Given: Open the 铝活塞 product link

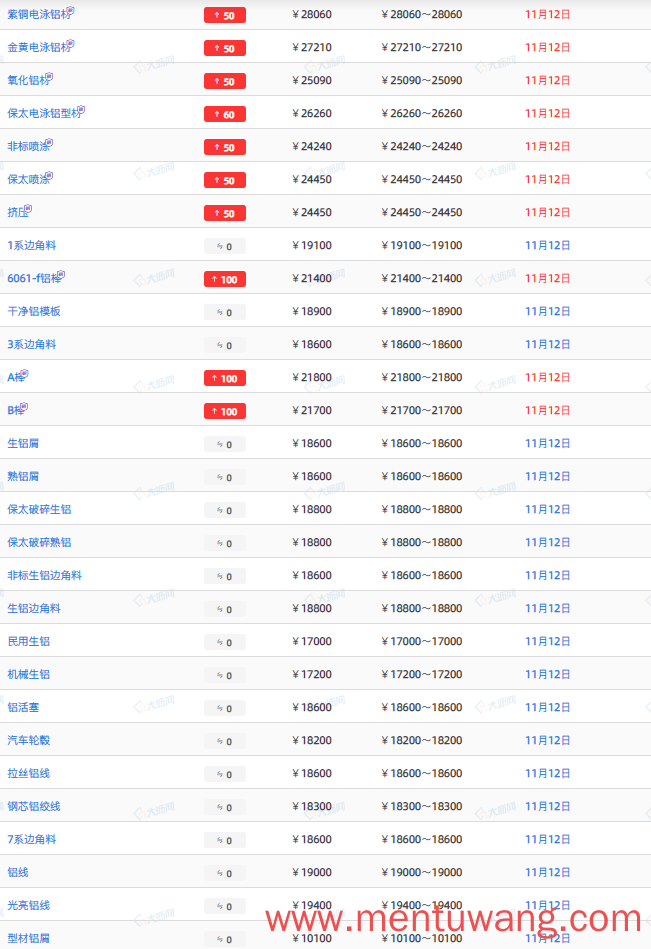Looking at the screenshot, I should pos(23,707).
